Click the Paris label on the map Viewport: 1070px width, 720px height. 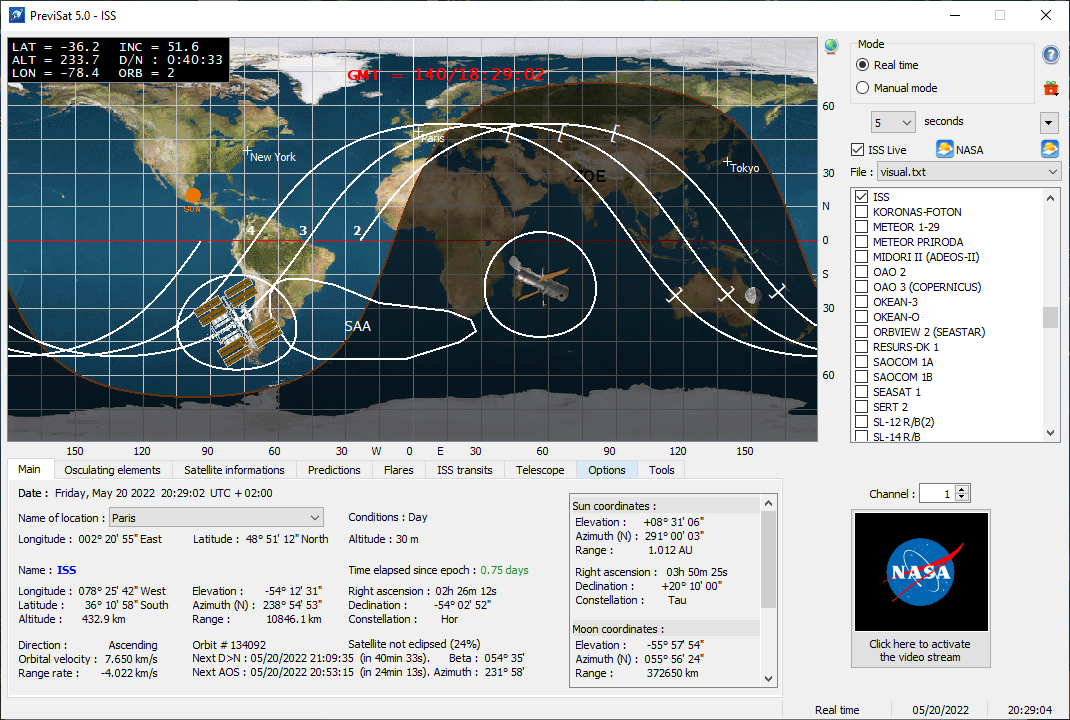pos(433,138)
